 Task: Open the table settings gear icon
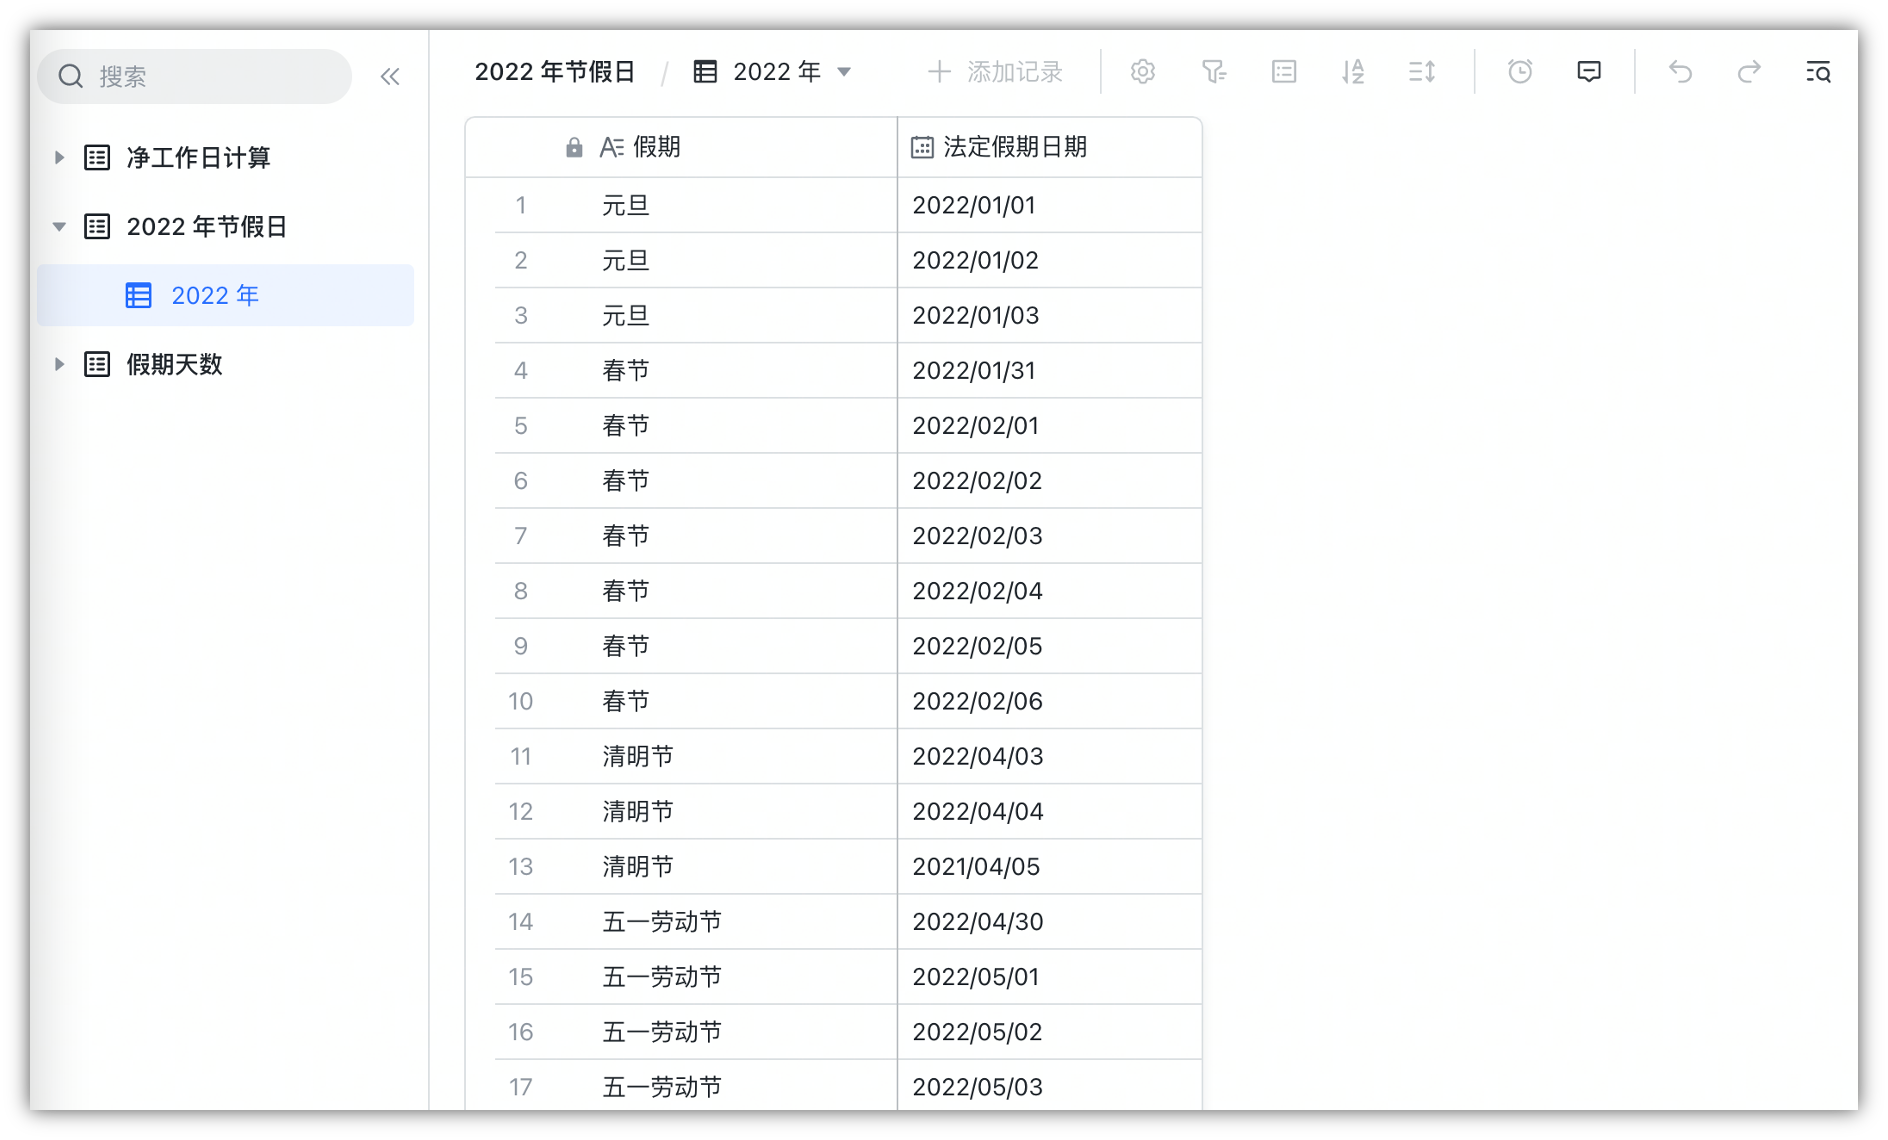(1142, 71)
